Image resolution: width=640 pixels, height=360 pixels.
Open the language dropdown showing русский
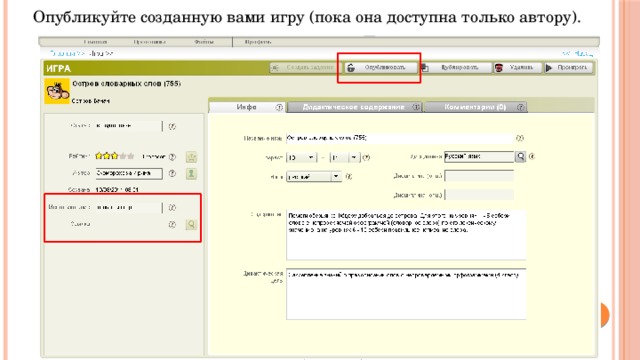pos(314,177)
